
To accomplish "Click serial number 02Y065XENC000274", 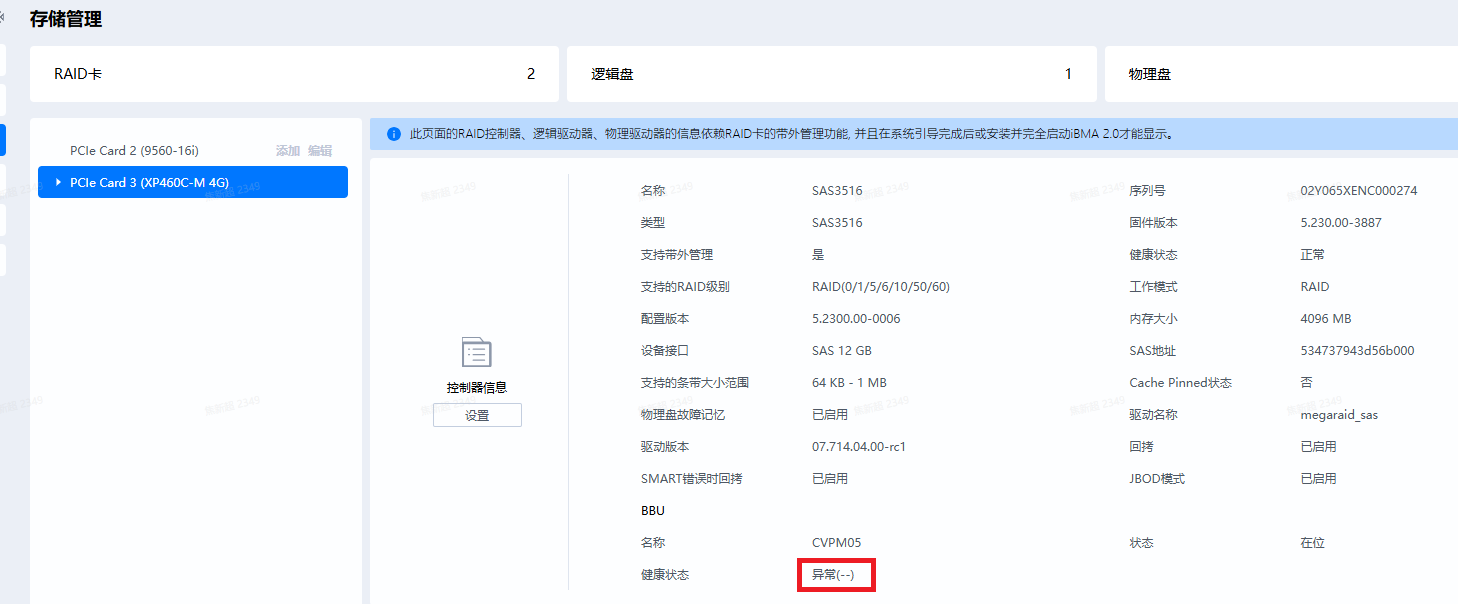I will [1357, 191].
